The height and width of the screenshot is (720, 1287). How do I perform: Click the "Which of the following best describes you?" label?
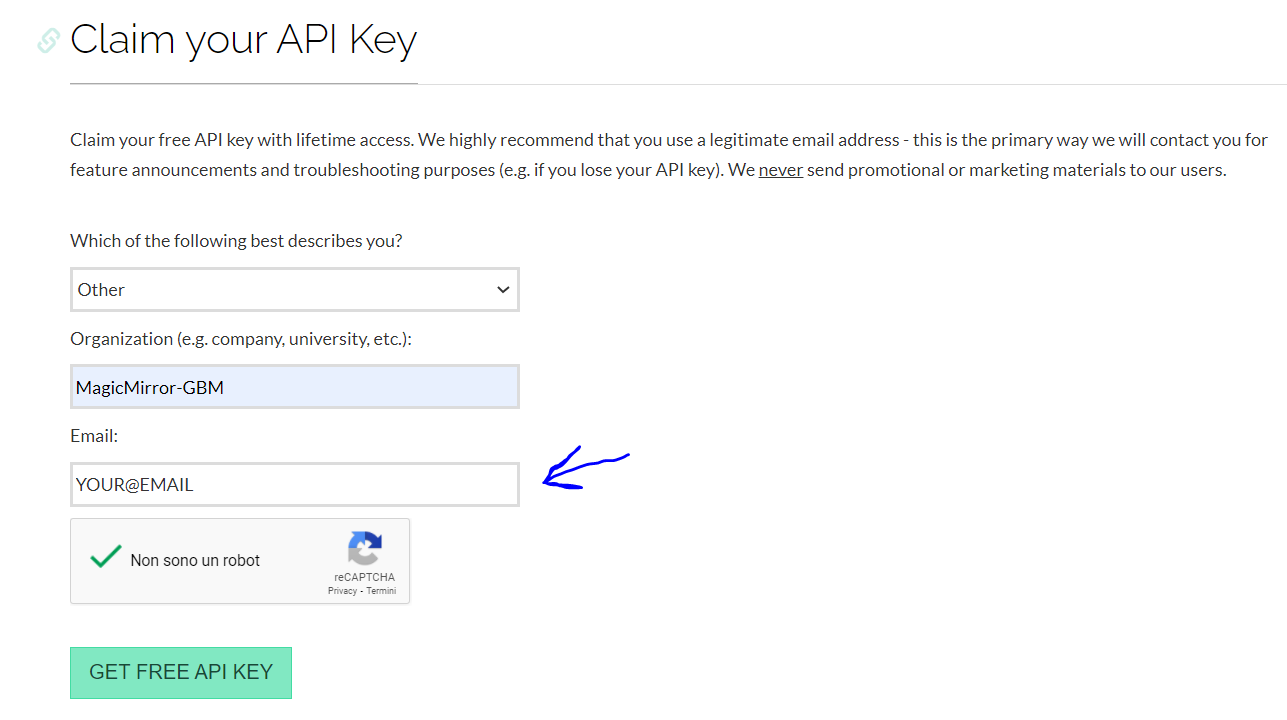[236, 241]
